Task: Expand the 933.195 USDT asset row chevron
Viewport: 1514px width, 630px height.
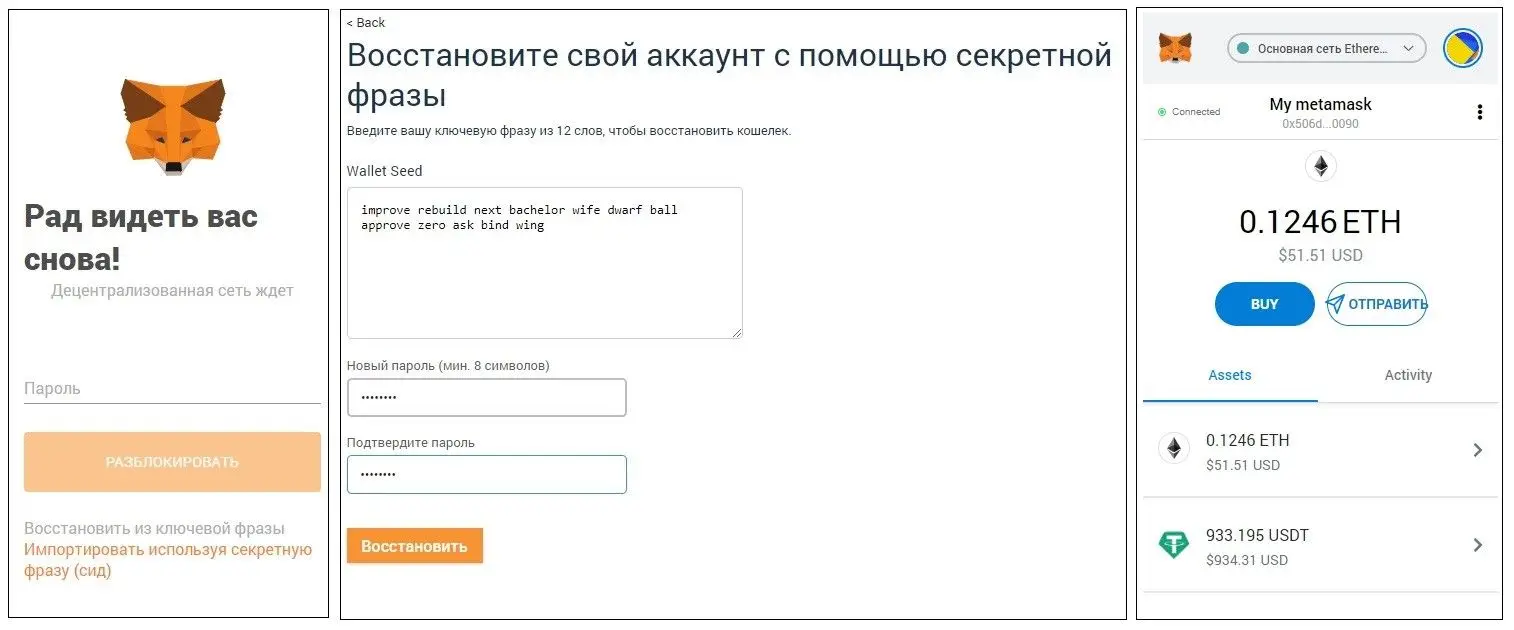Action: tap(1477, 545)
